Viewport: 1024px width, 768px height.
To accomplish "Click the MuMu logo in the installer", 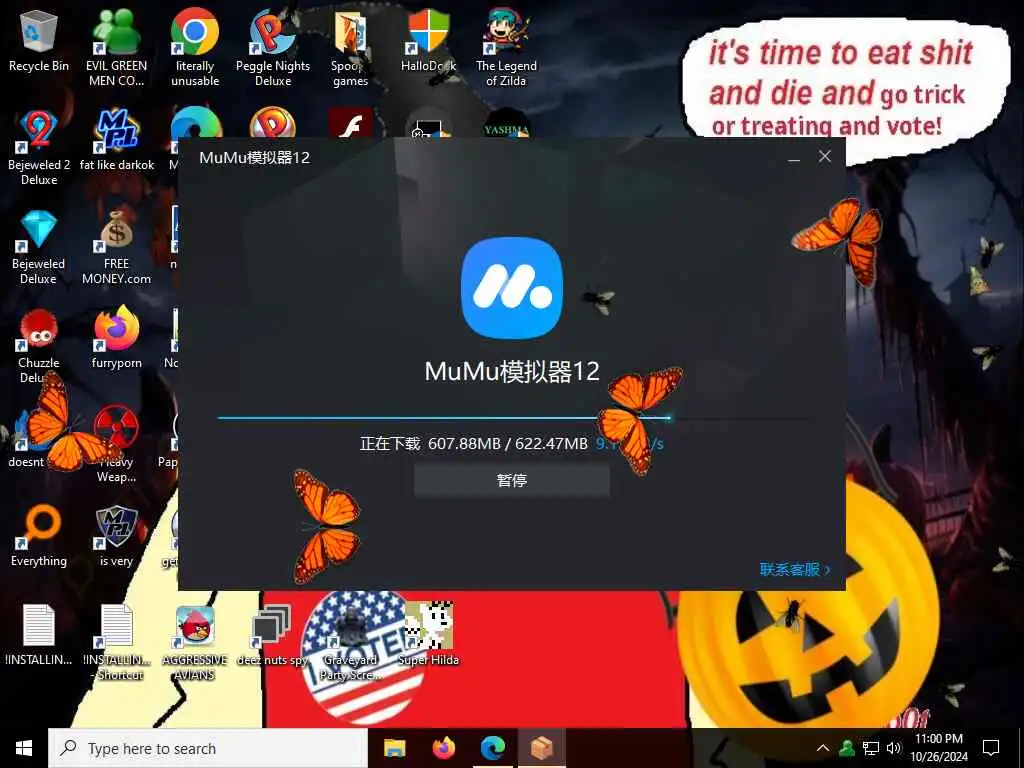I will pos(511,288).
